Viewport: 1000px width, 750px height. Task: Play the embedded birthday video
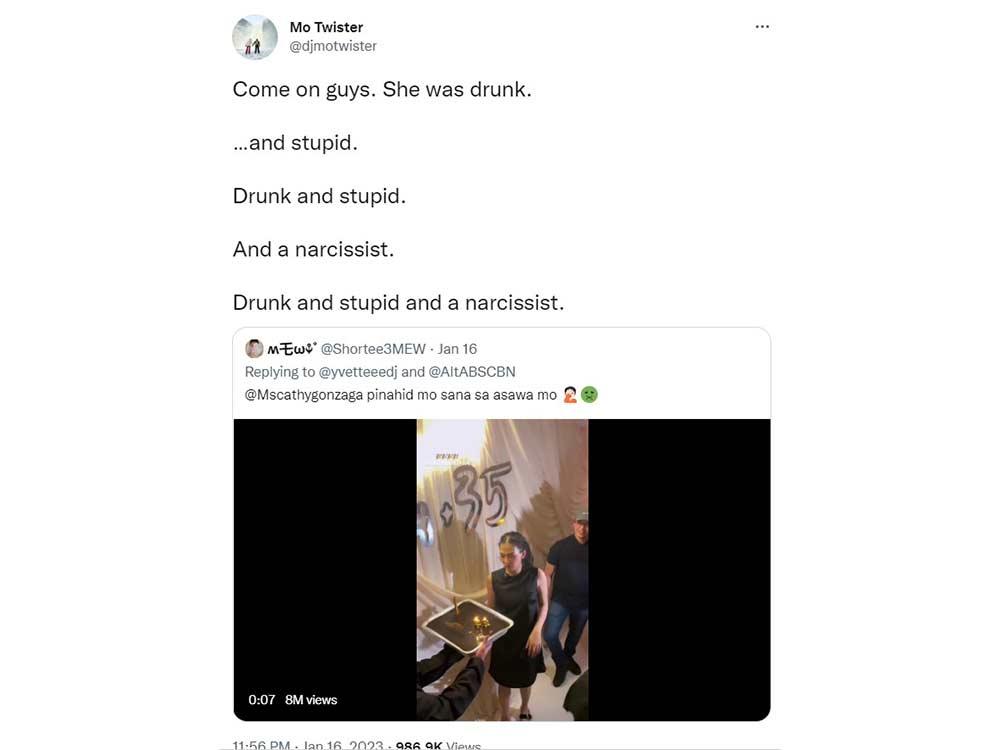click(502, 568)
